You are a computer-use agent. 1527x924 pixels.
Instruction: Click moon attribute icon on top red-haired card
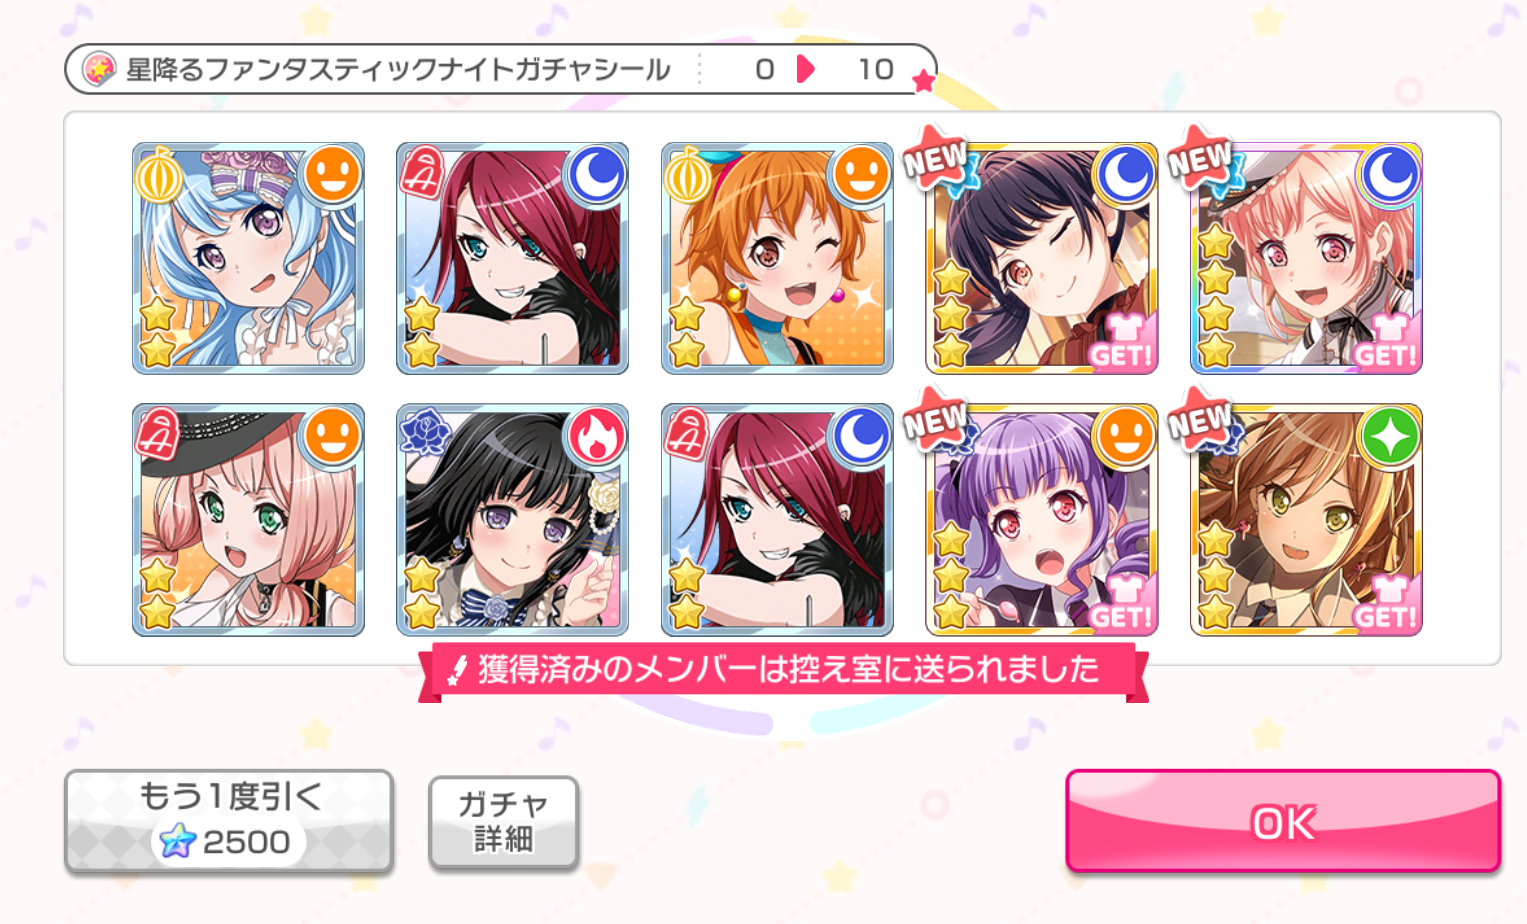click(596, 176)
